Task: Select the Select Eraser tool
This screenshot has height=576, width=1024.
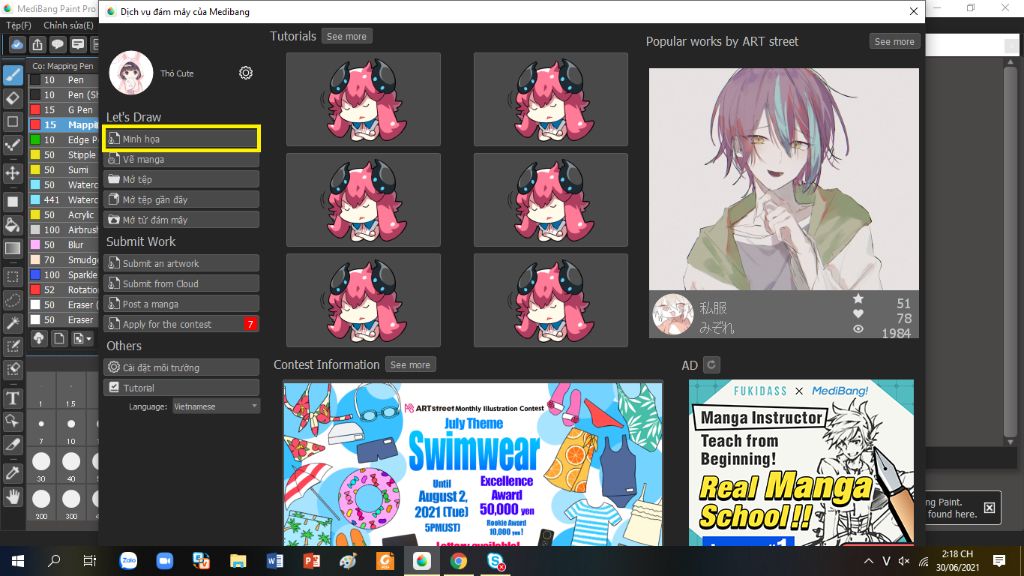Action: [12, 369]
